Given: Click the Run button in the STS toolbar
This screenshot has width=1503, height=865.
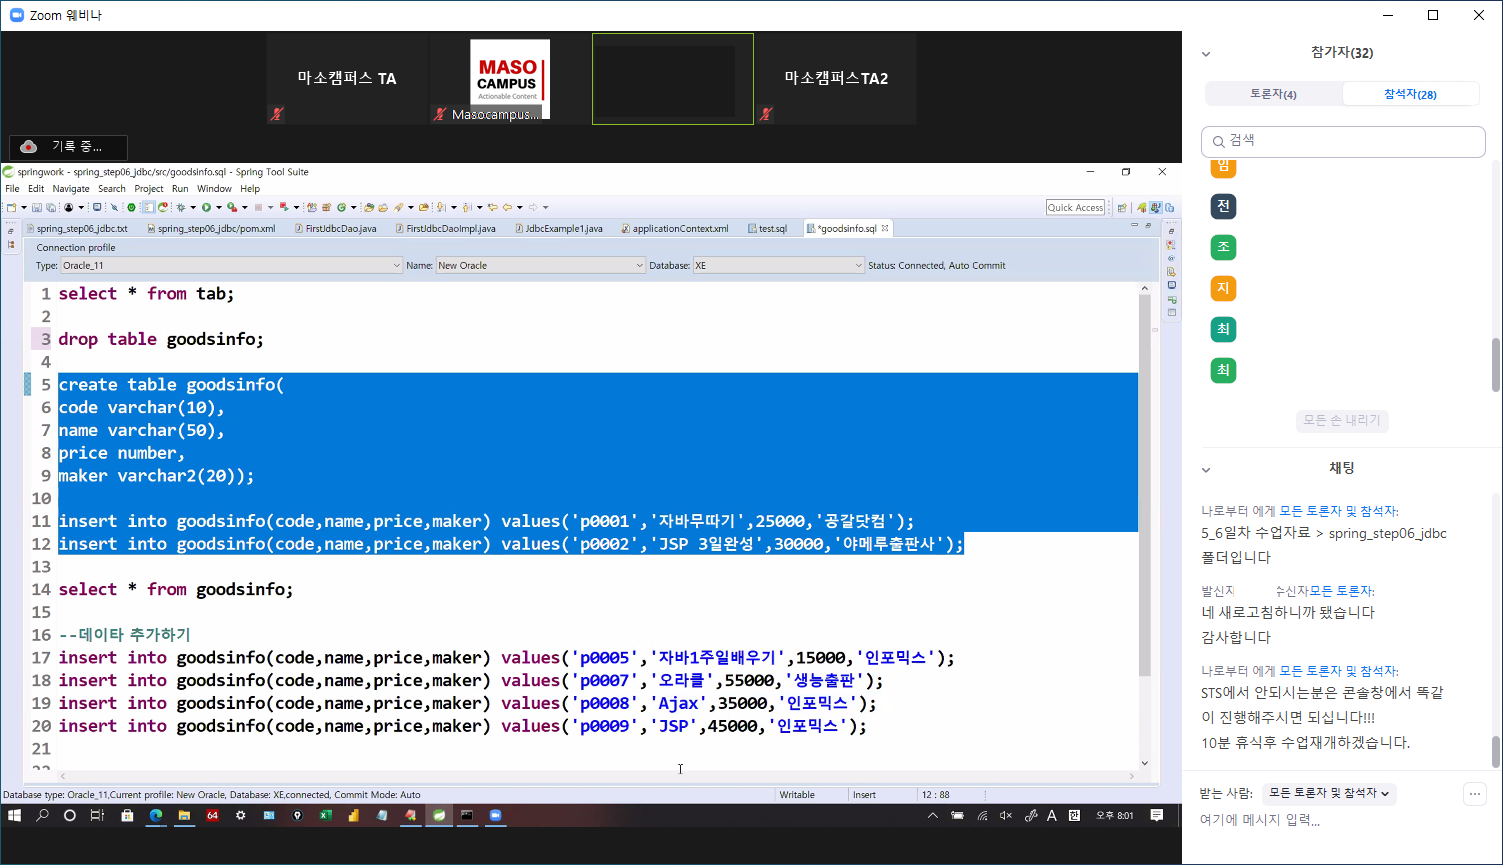Looking at the screenshot, I should pos(206,208).
